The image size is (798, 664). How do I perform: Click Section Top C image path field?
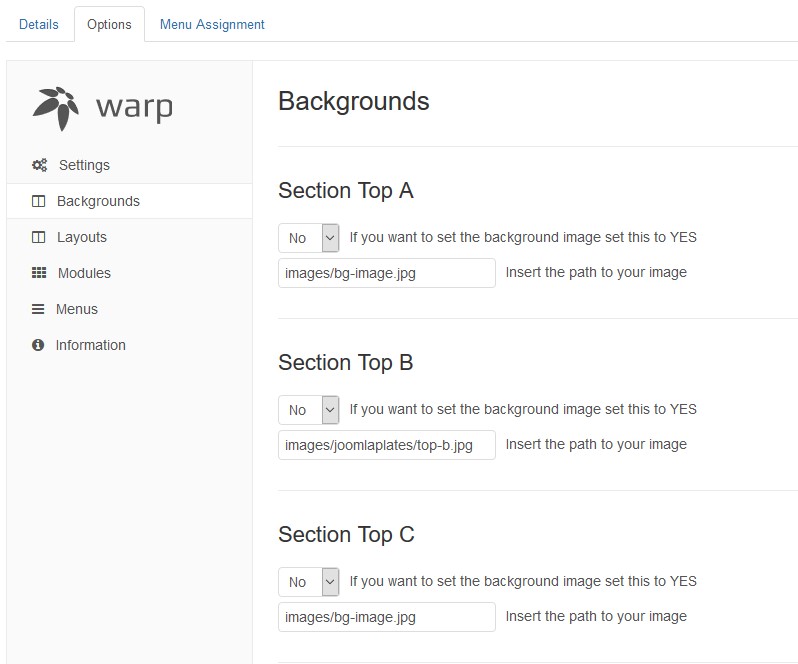point(386,617)
